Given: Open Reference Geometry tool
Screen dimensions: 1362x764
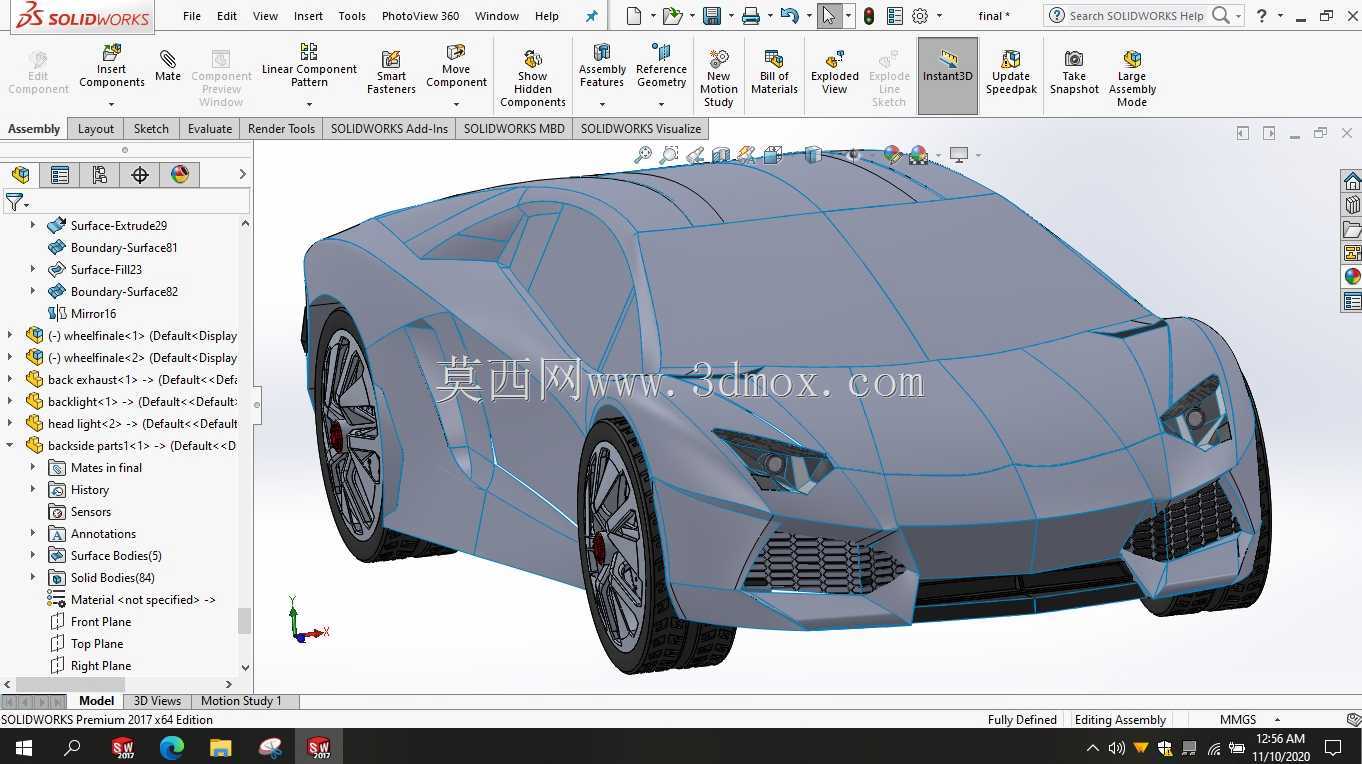Looking at the screenshot, I should point(661,65).
